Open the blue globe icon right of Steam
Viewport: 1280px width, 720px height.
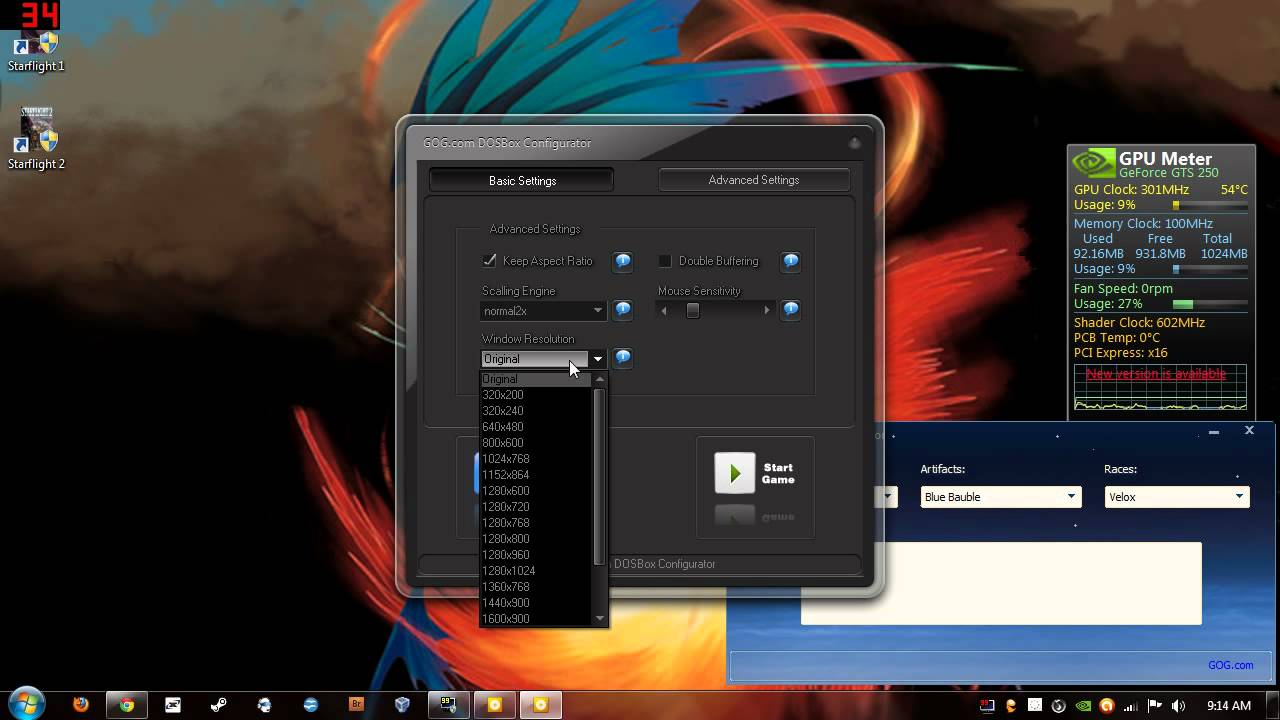265,704
